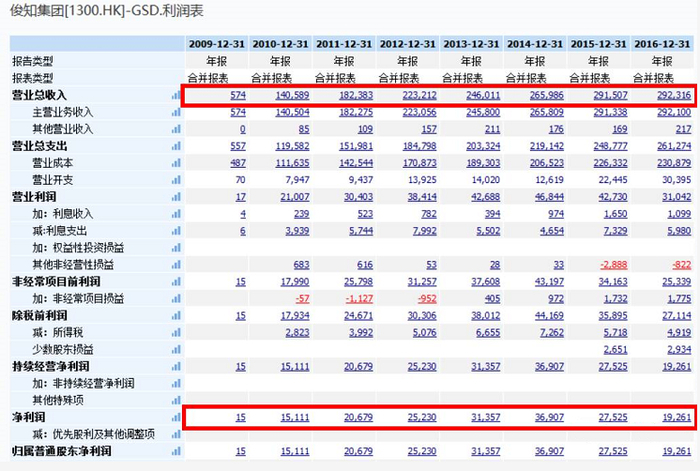Open 2015 其他非经营性损益 value -2,888
This screenshot has height=471, width=700.
(x=614, y=265)
